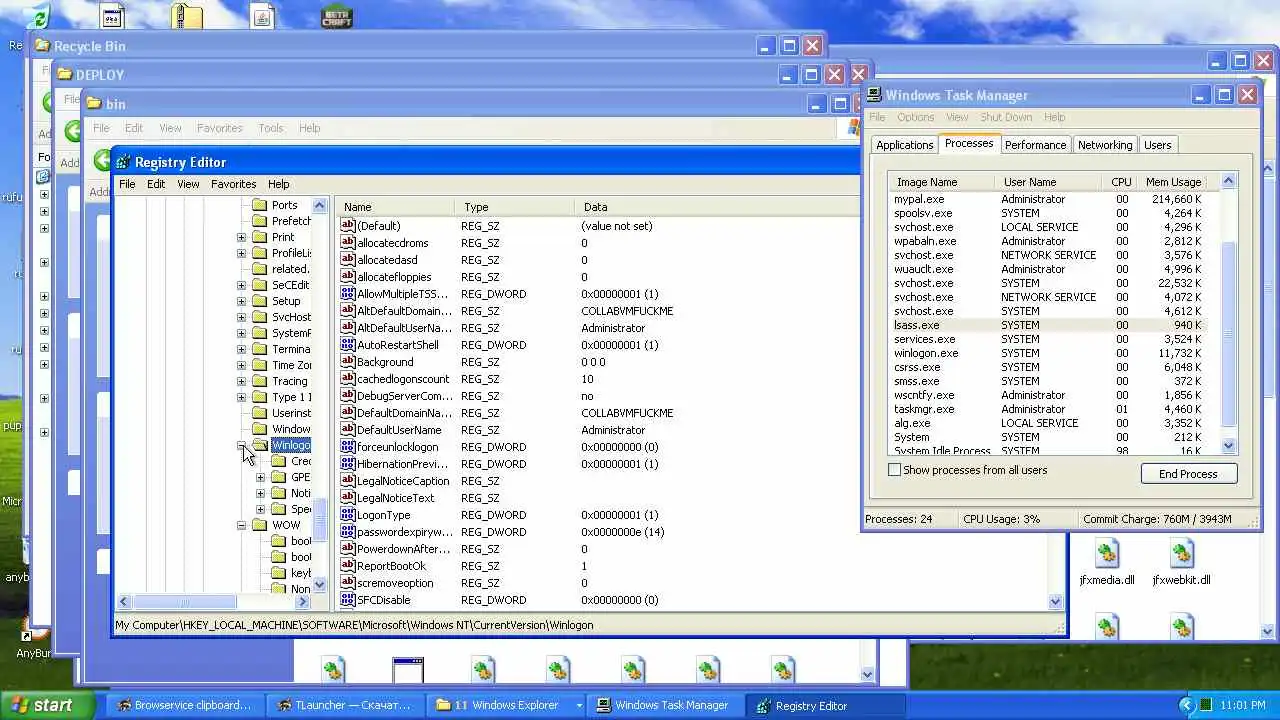Switch to the Performance tab
1280x720 pixels.
[x=1035, y=145]
